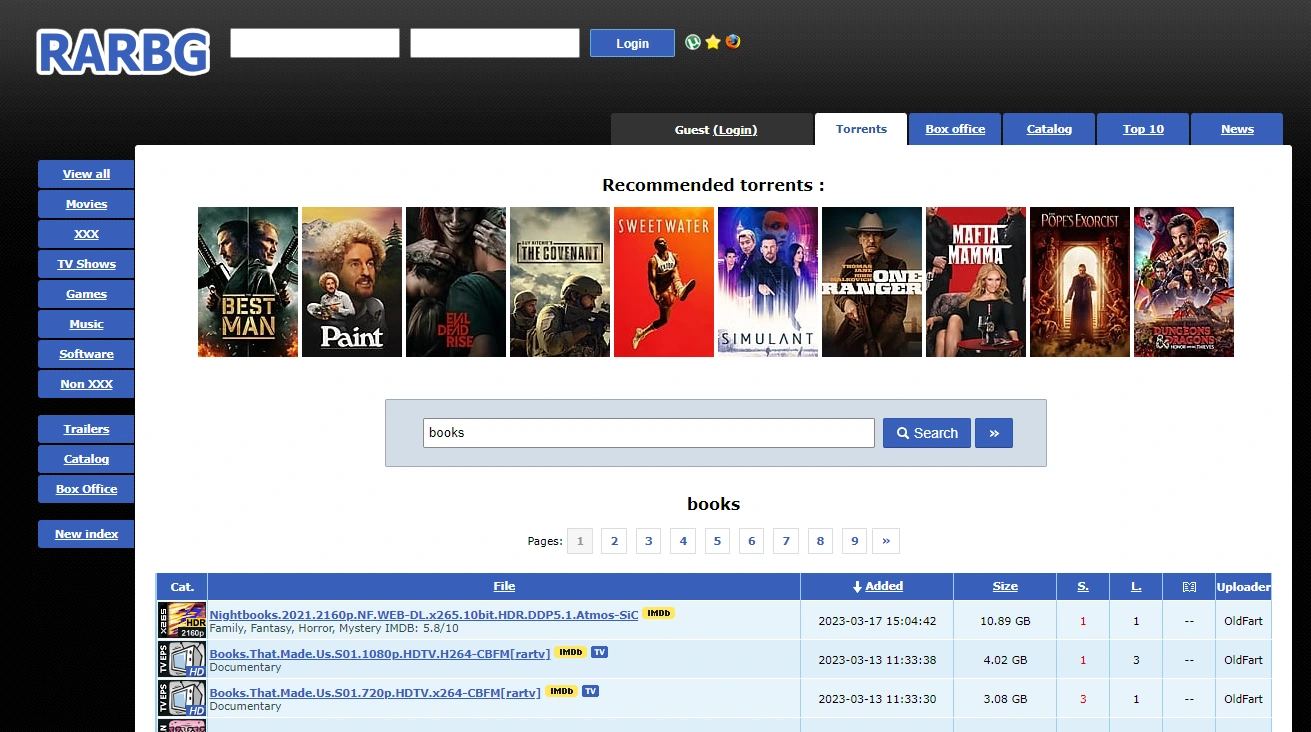Go to results page 2
The height and width of the screenshot is (732, 1311).
click(614, 541)
